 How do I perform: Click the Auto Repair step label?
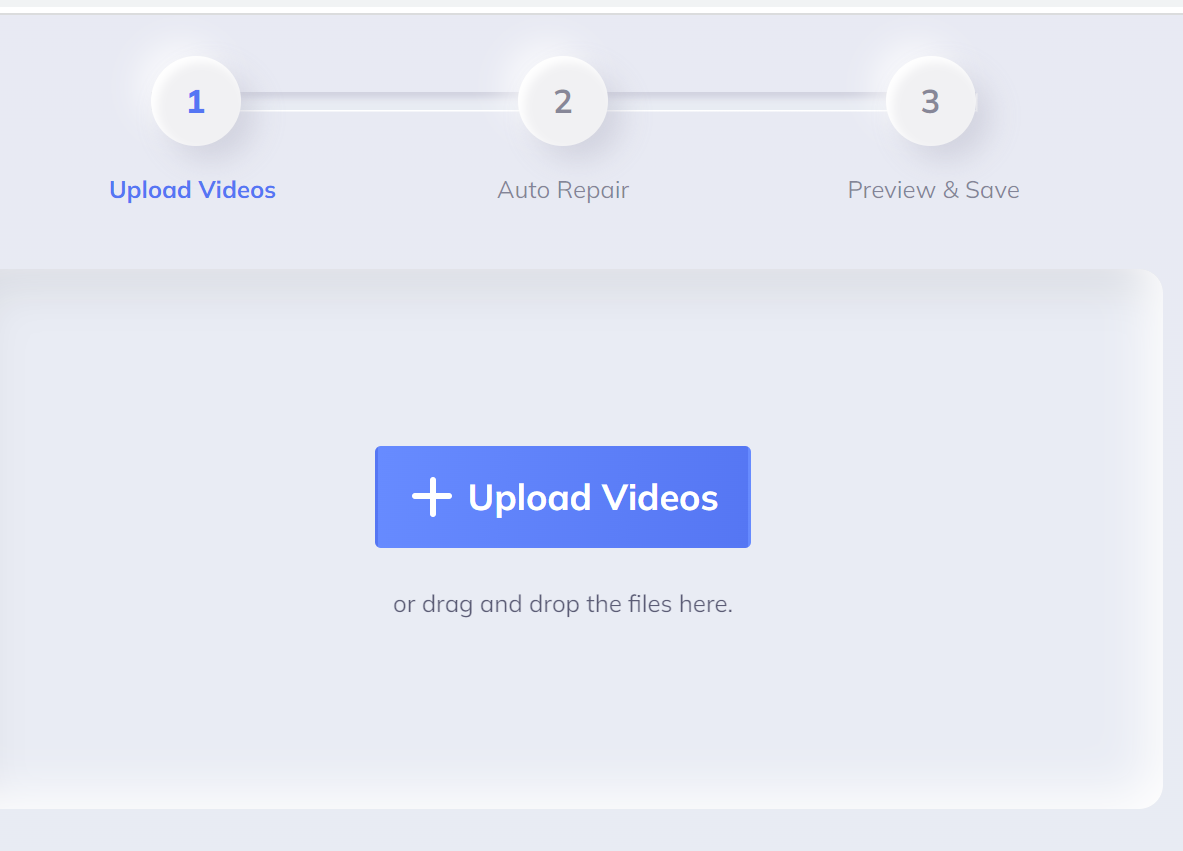point(563,190)
